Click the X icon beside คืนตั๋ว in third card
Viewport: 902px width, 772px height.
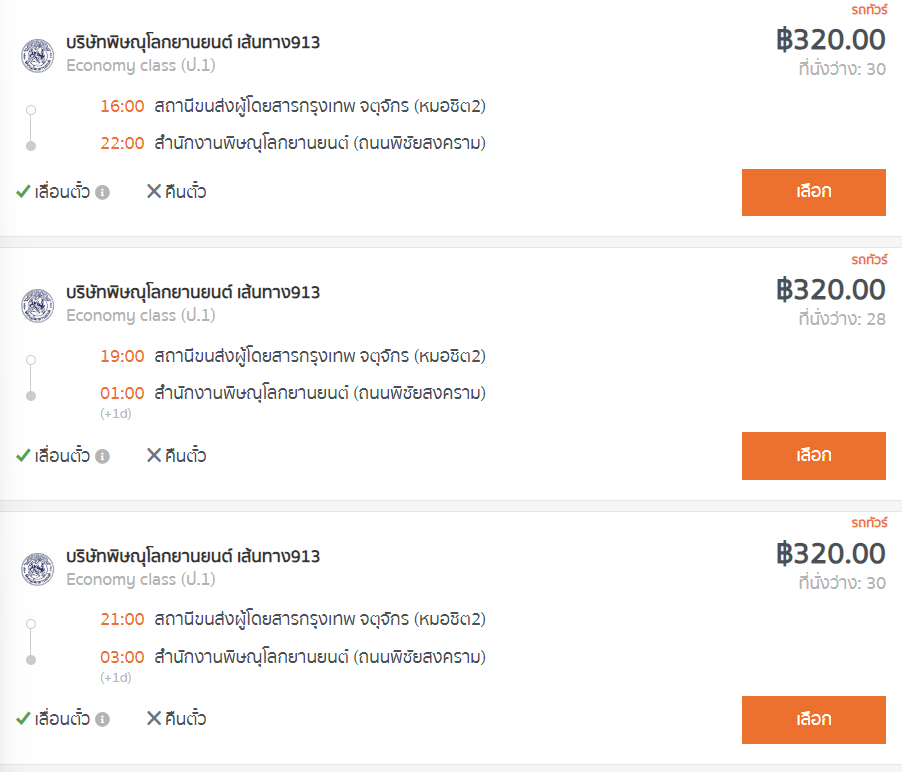click(x=154, y=719)
